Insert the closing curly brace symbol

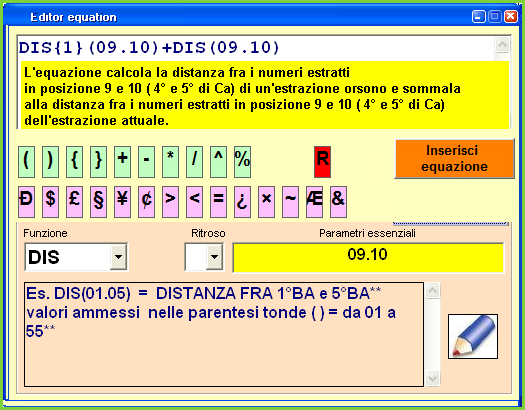pyautogui.click(x=98, y=162)
